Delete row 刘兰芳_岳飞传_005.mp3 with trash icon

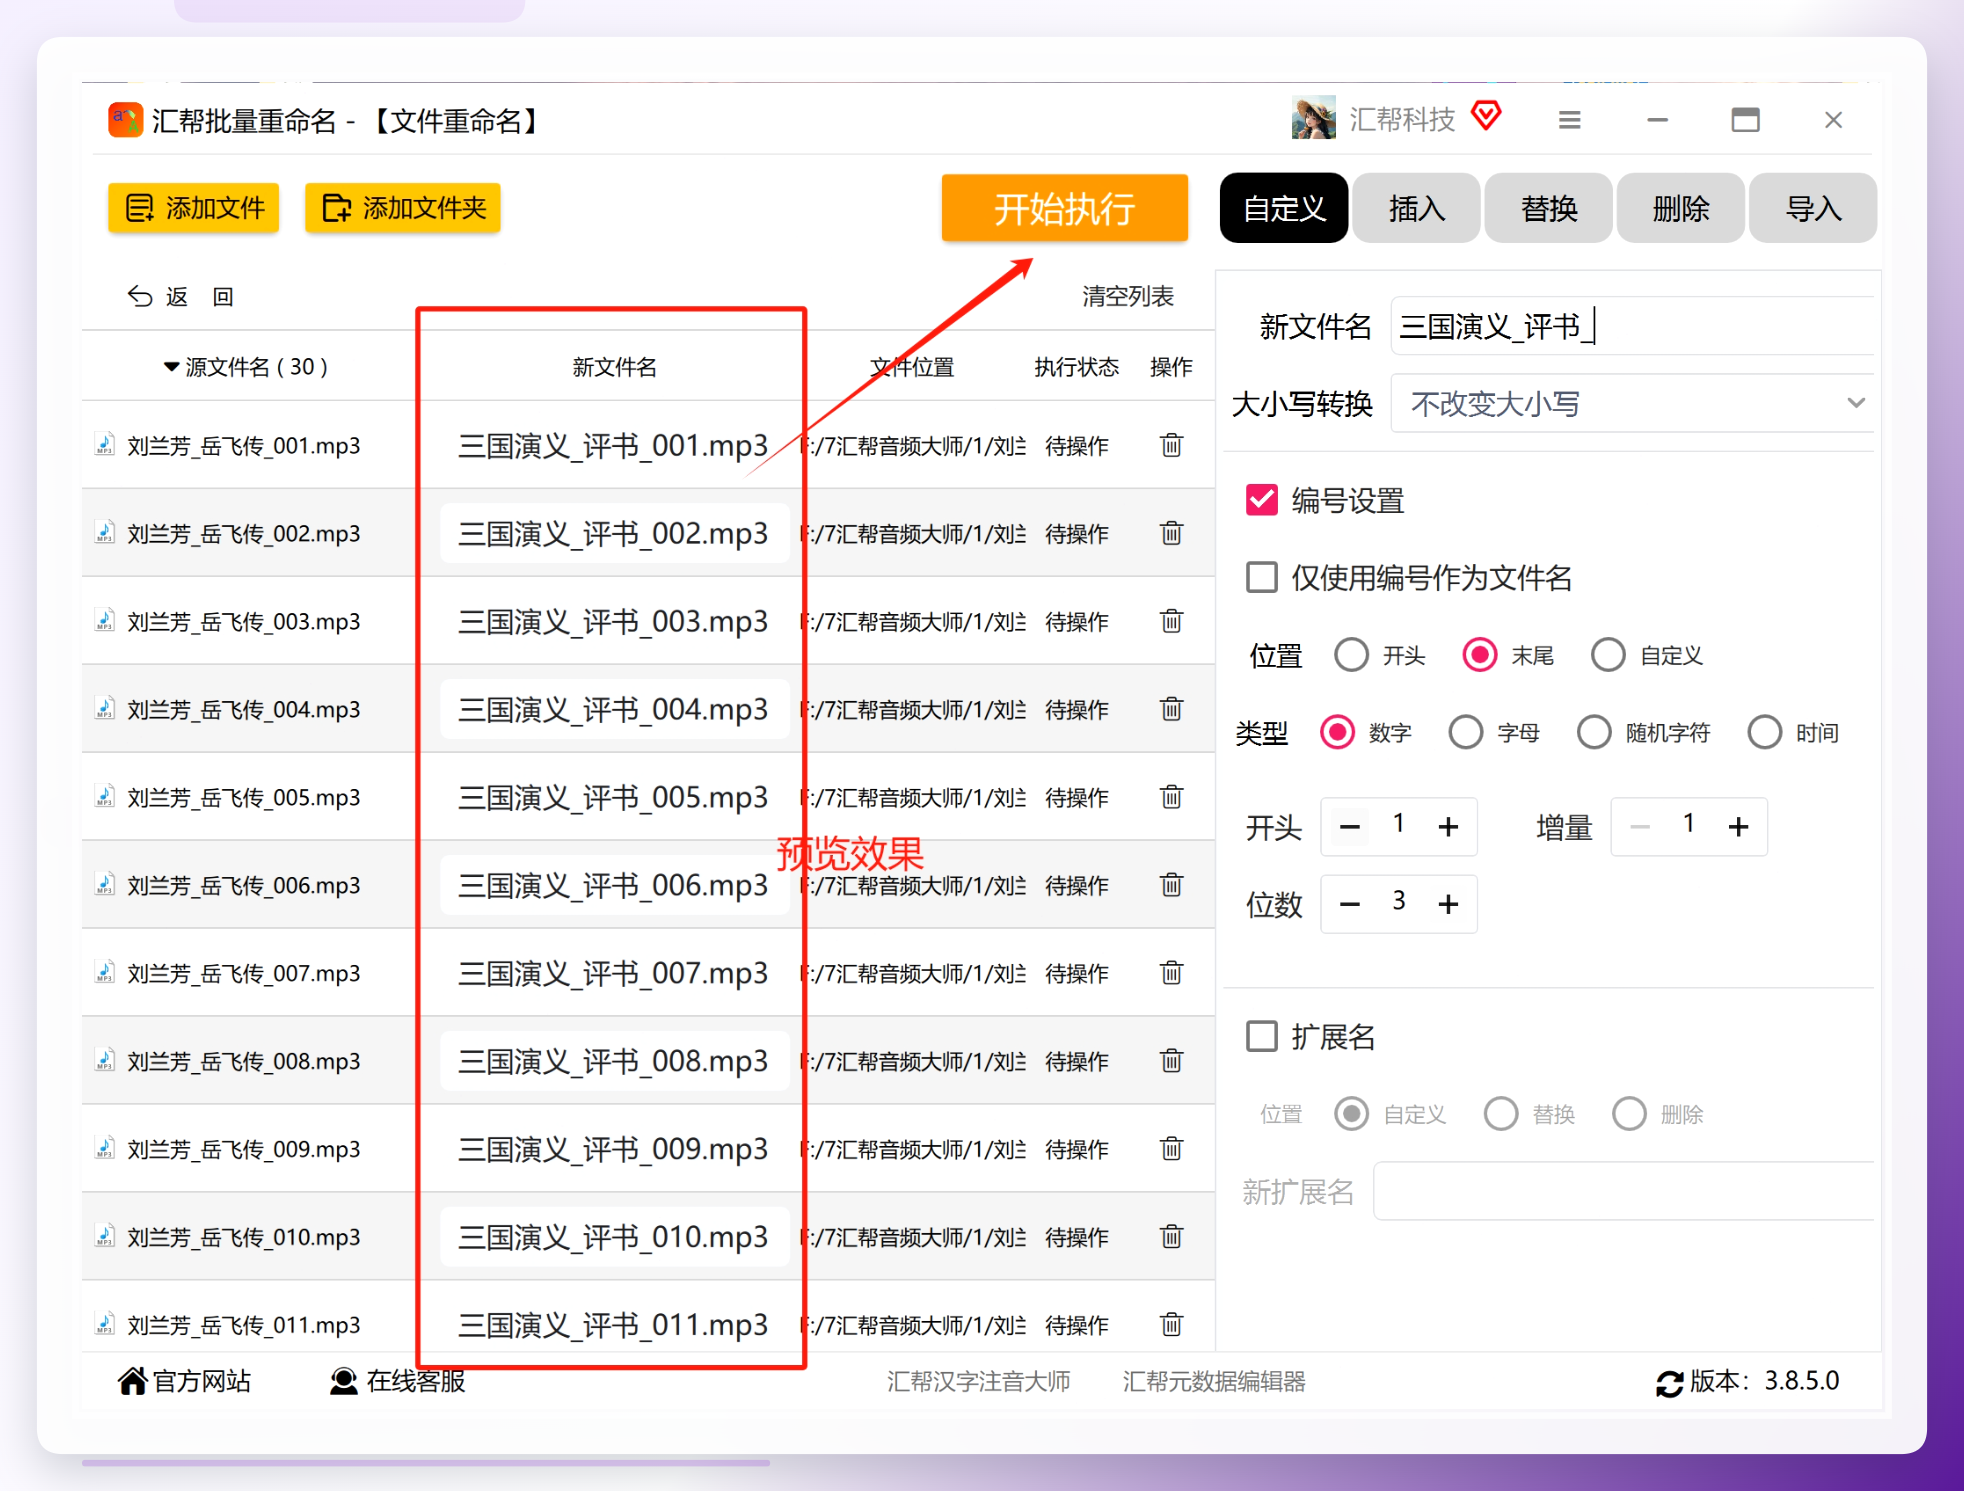(1171, 797)
